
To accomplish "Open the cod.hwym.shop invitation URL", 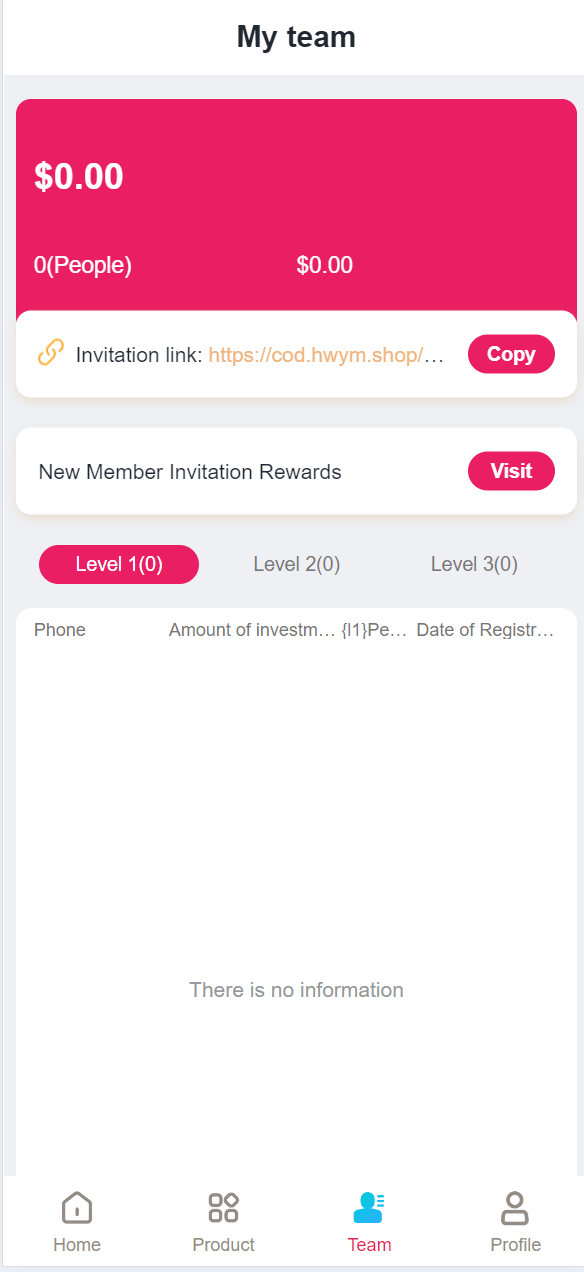I will (x=326, y=355).
